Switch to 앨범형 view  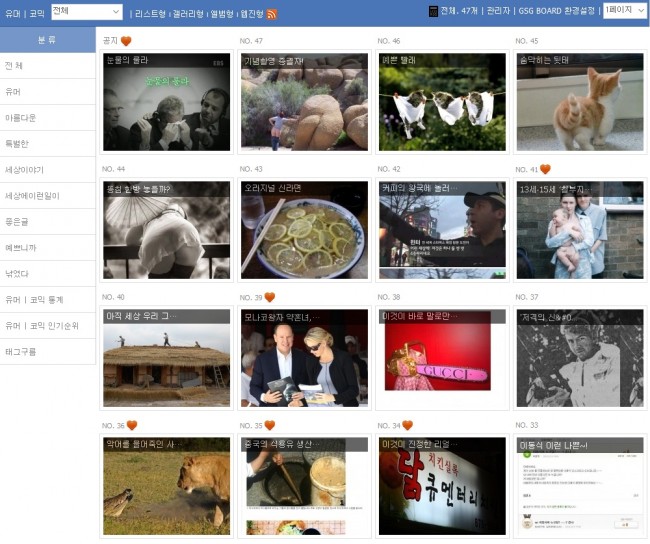pos(222,14)
